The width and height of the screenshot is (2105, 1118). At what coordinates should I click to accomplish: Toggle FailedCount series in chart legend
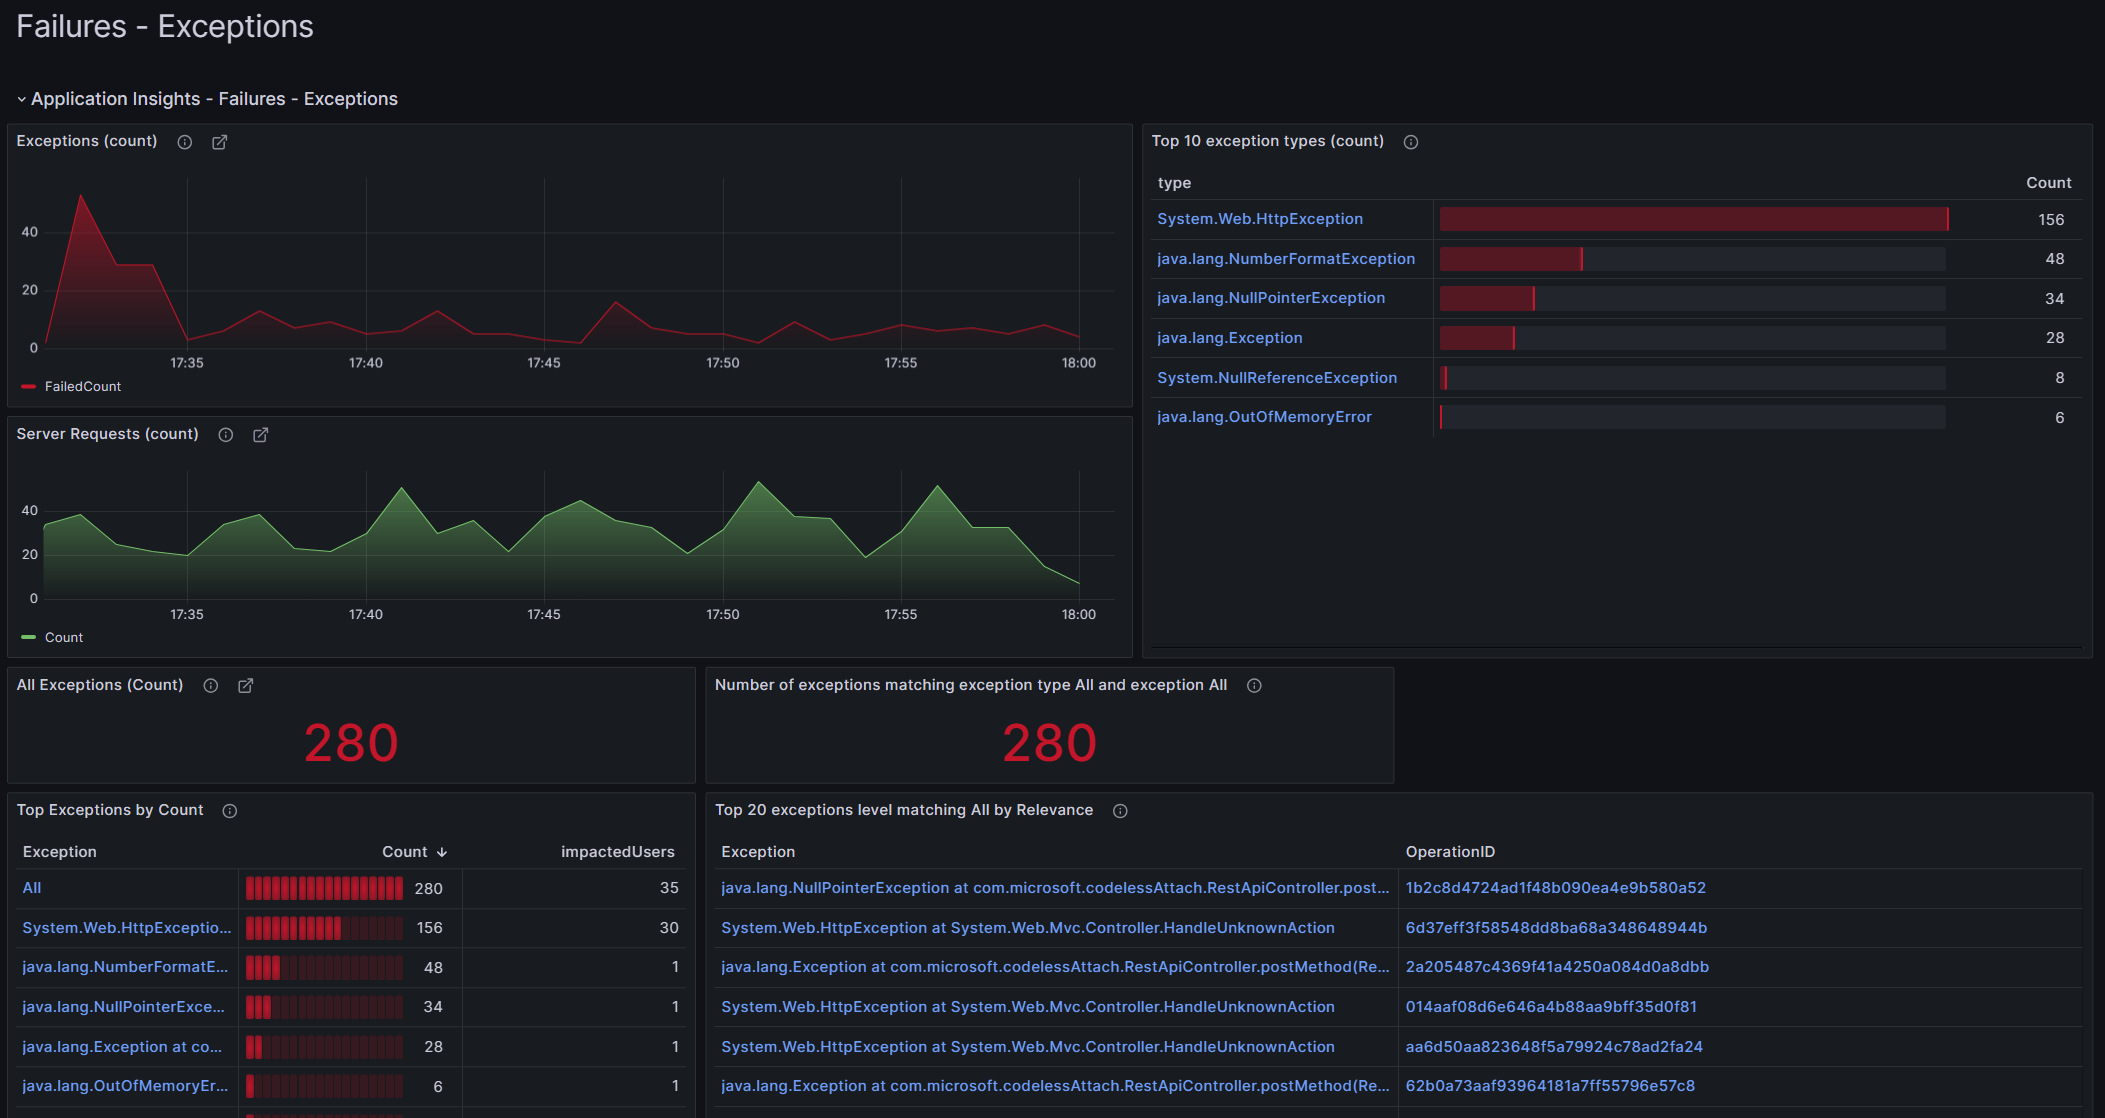pos(82,387)
